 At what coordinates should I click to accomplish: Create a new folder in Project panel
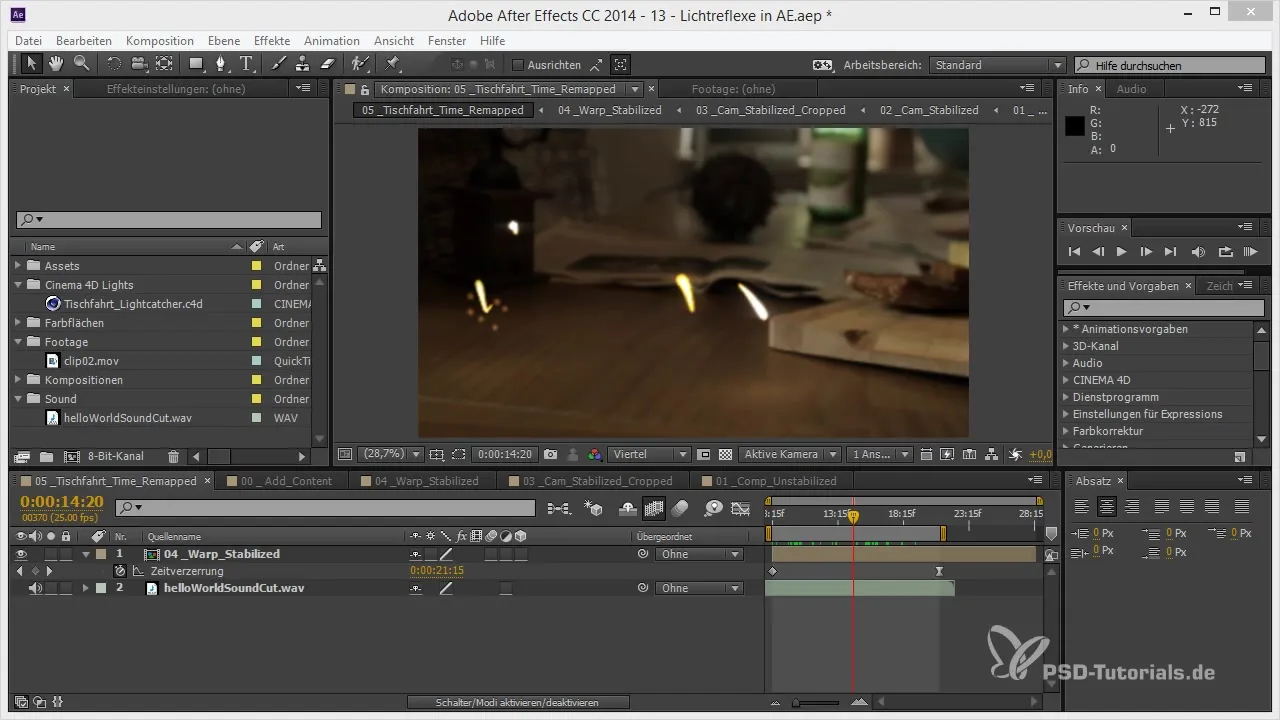coord(46,456)
